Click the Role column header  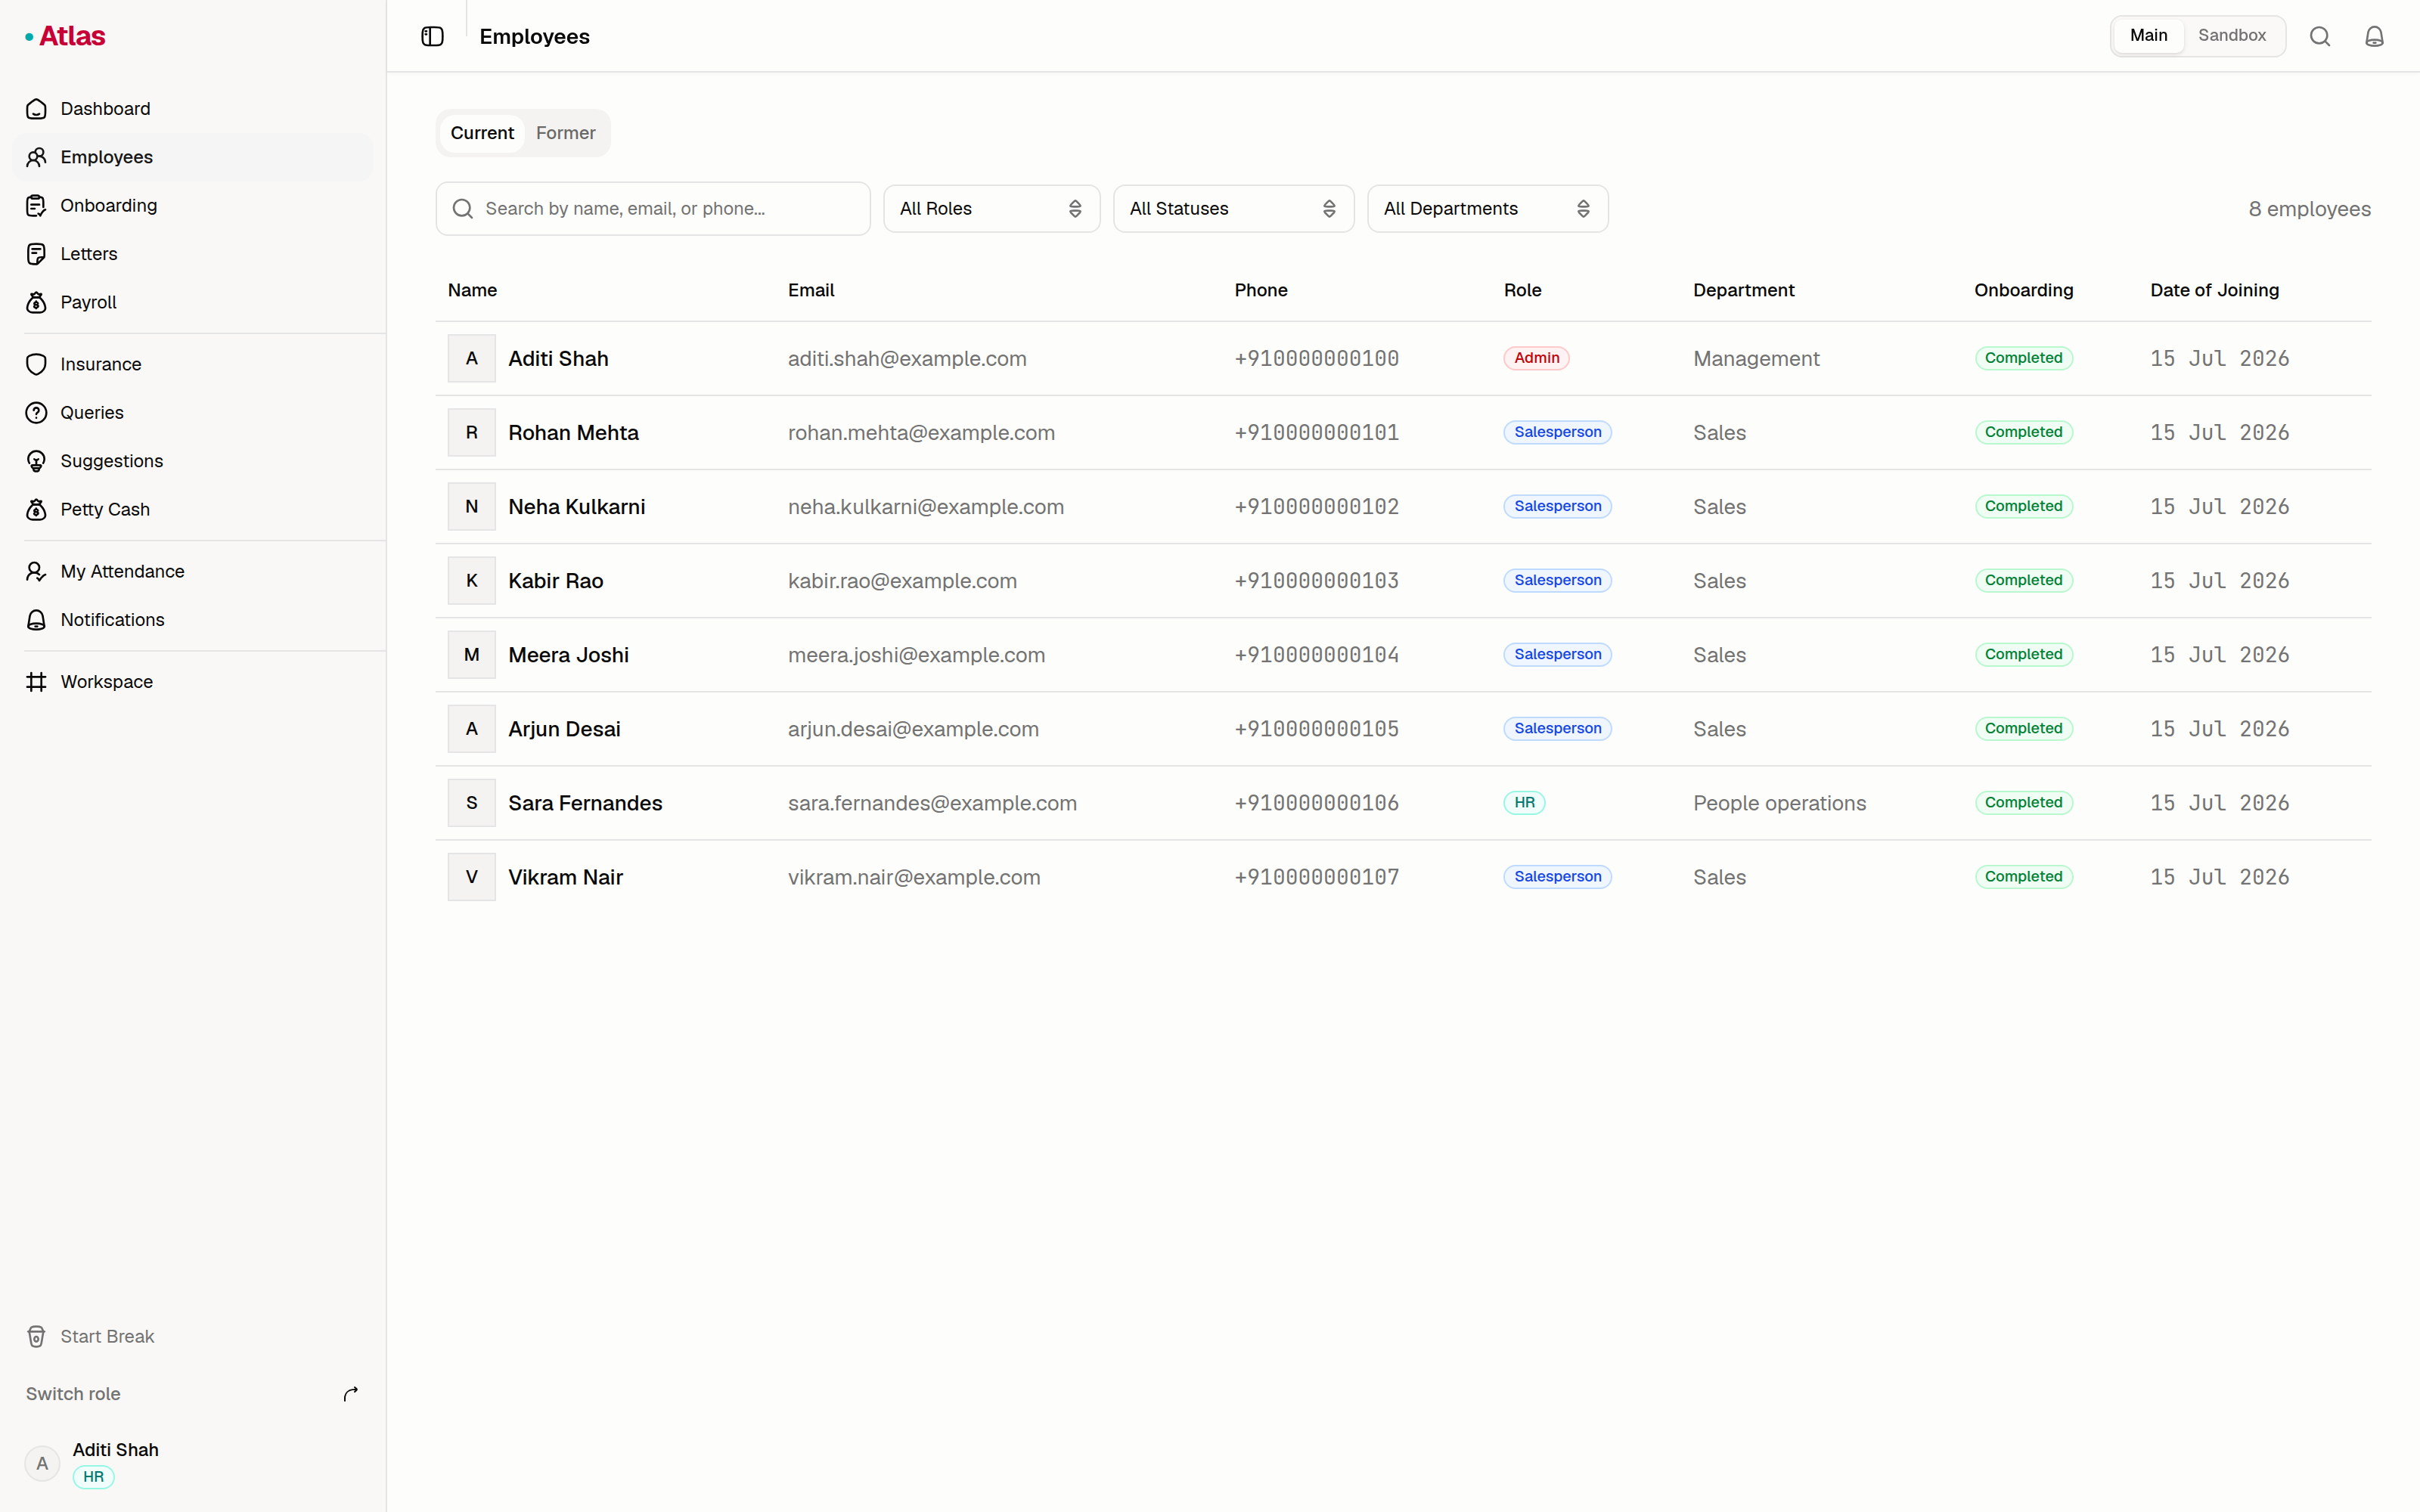(1522, 290)
